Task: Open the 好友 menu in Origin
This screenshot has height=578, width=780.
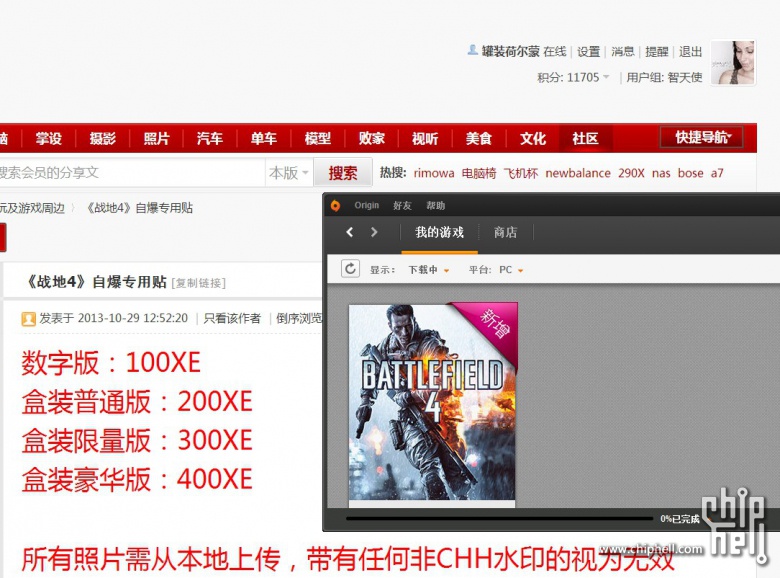Action: point(402,205)
